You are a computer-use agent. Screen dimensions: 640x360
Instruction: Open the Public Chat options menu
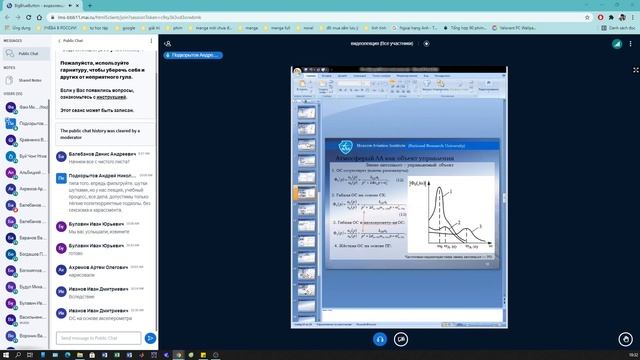coord(151,41)
